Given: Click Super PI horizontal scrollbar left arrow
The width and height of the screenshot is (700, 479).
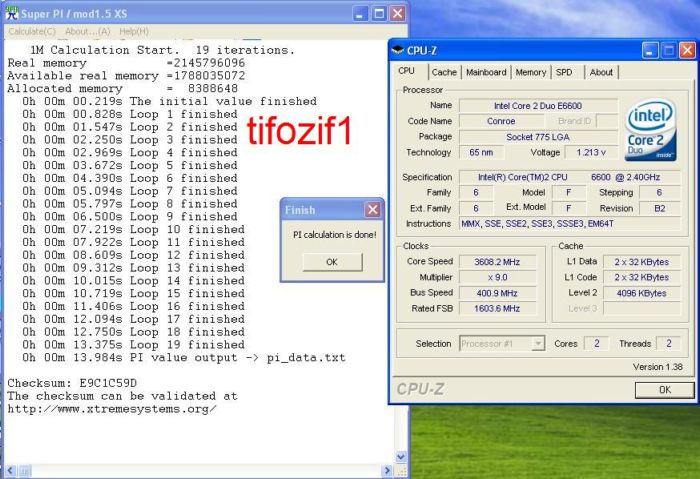Looking at the screenshot, I should pyautogui.click(x=11, y=471).
